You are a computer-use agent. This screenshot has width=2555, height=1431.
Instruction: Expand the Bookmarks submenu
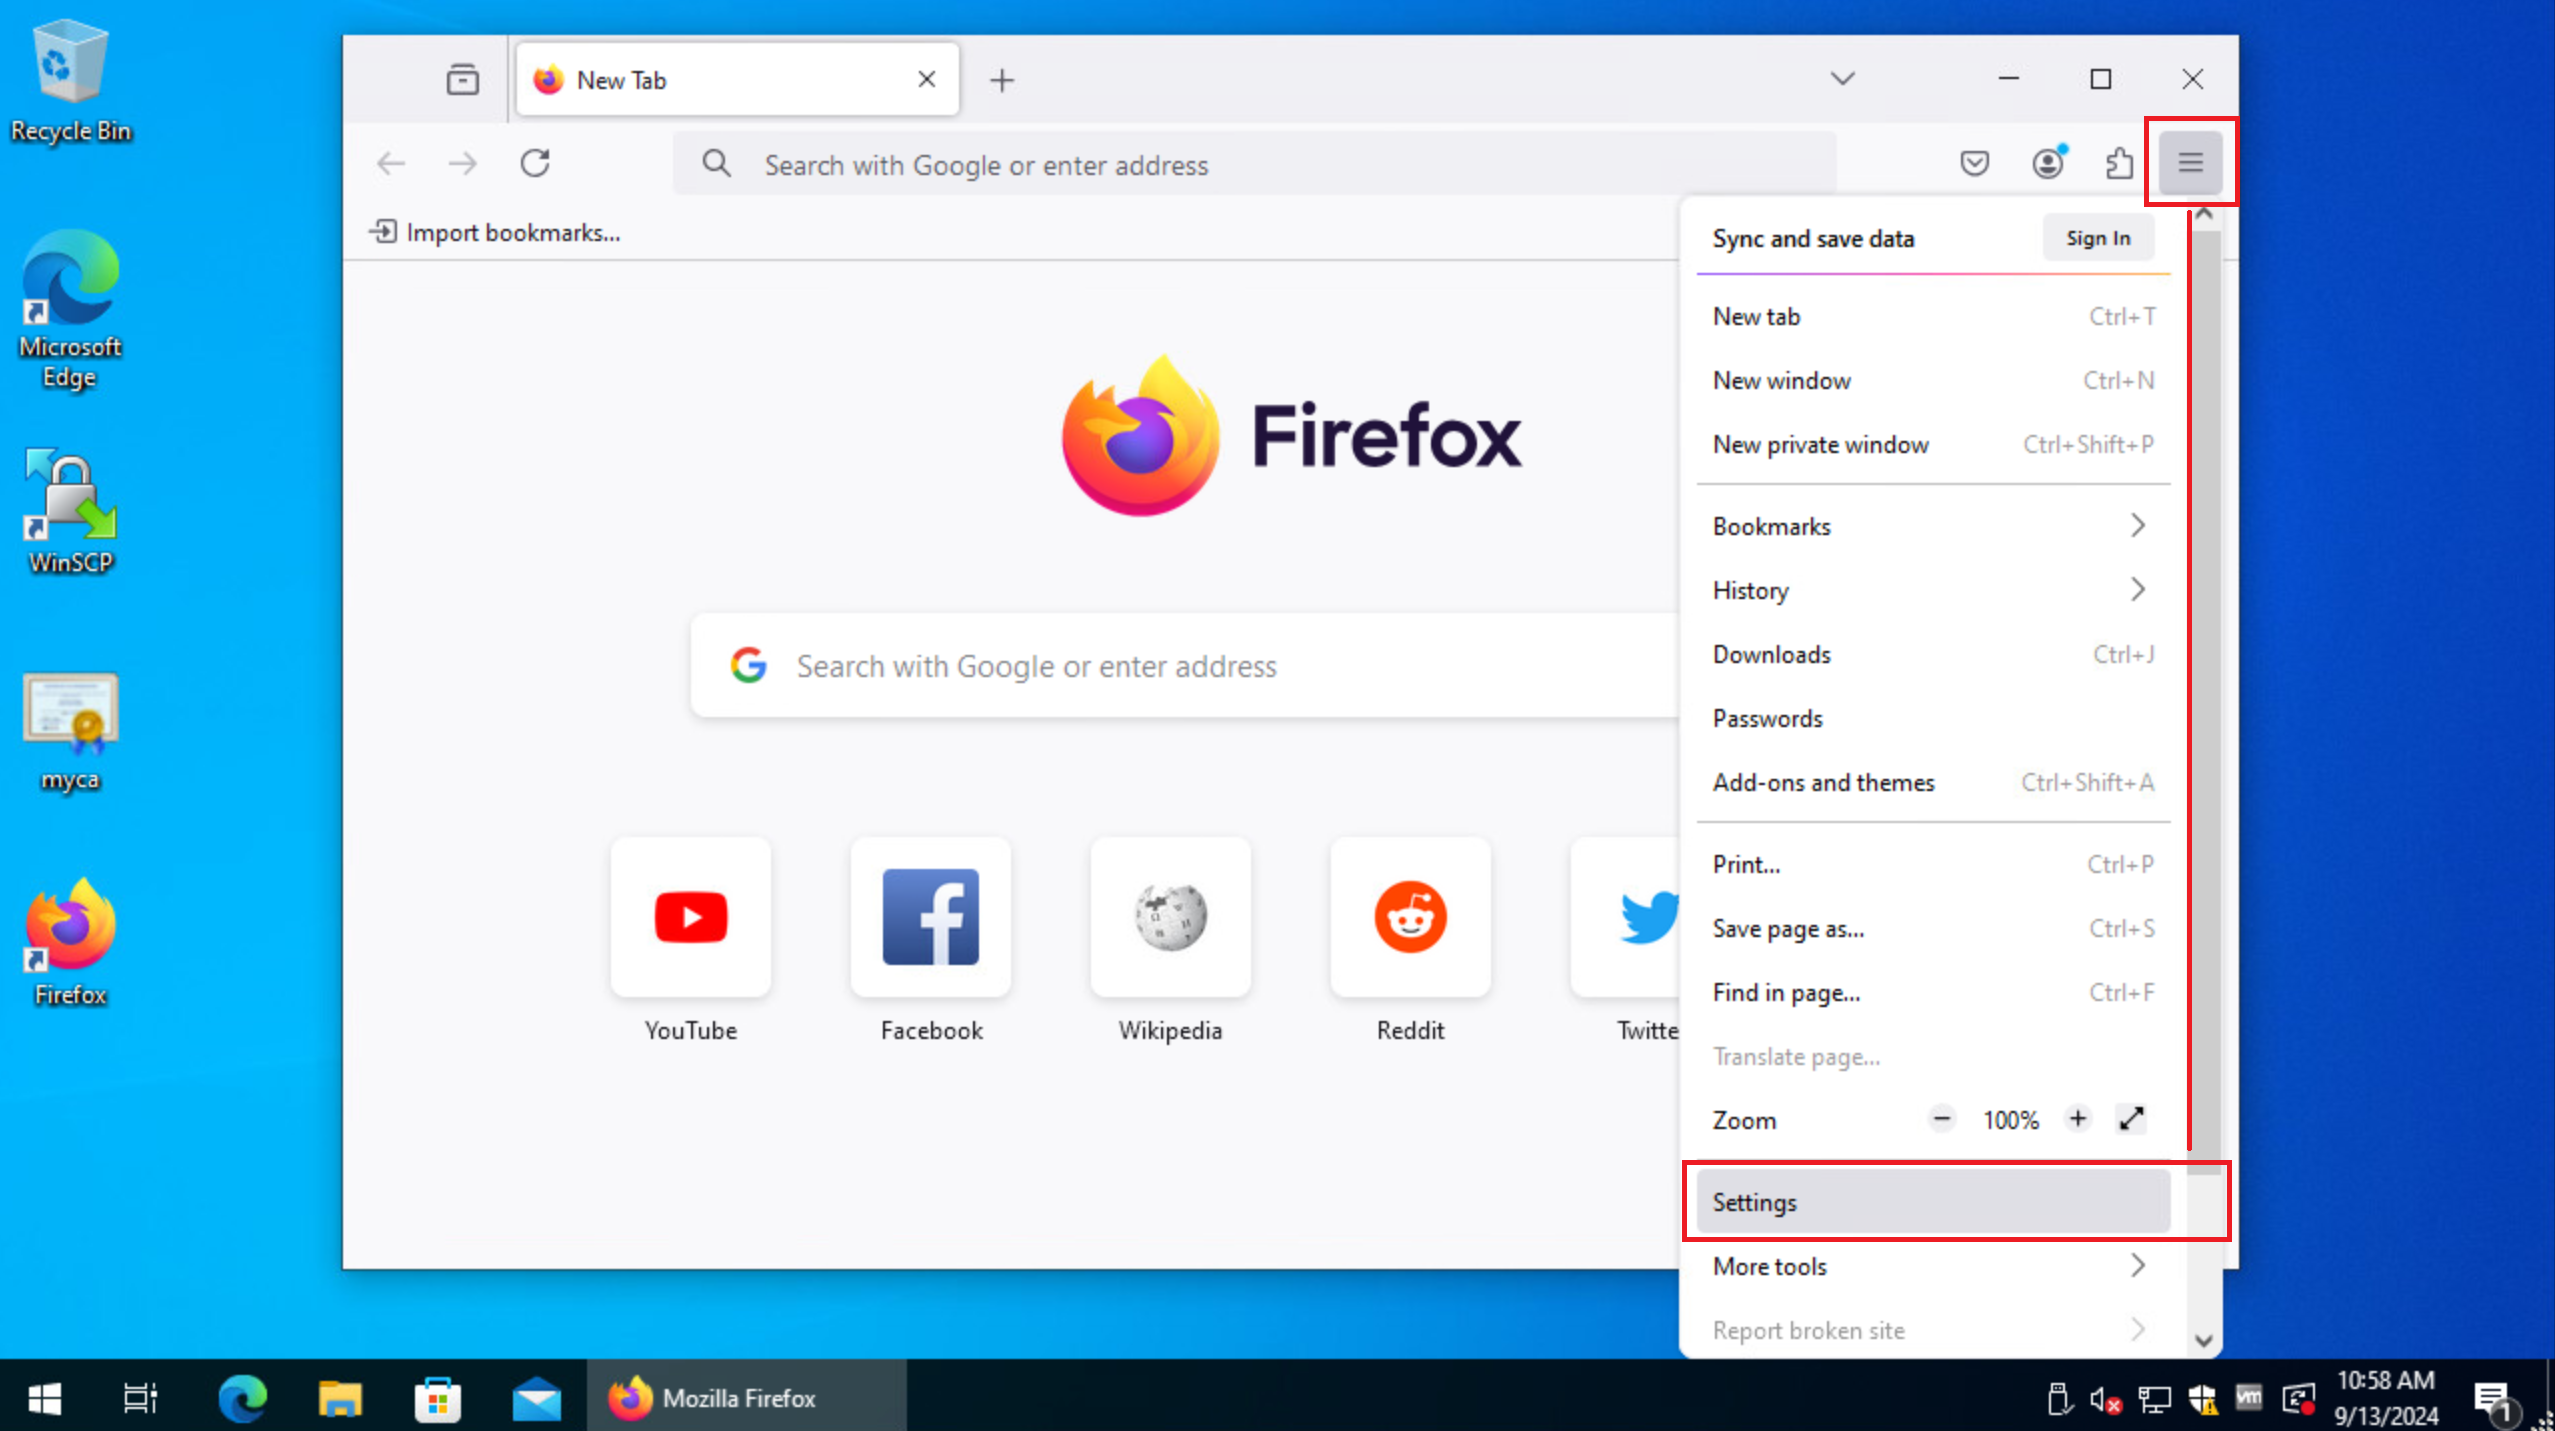coord(1930,525)
